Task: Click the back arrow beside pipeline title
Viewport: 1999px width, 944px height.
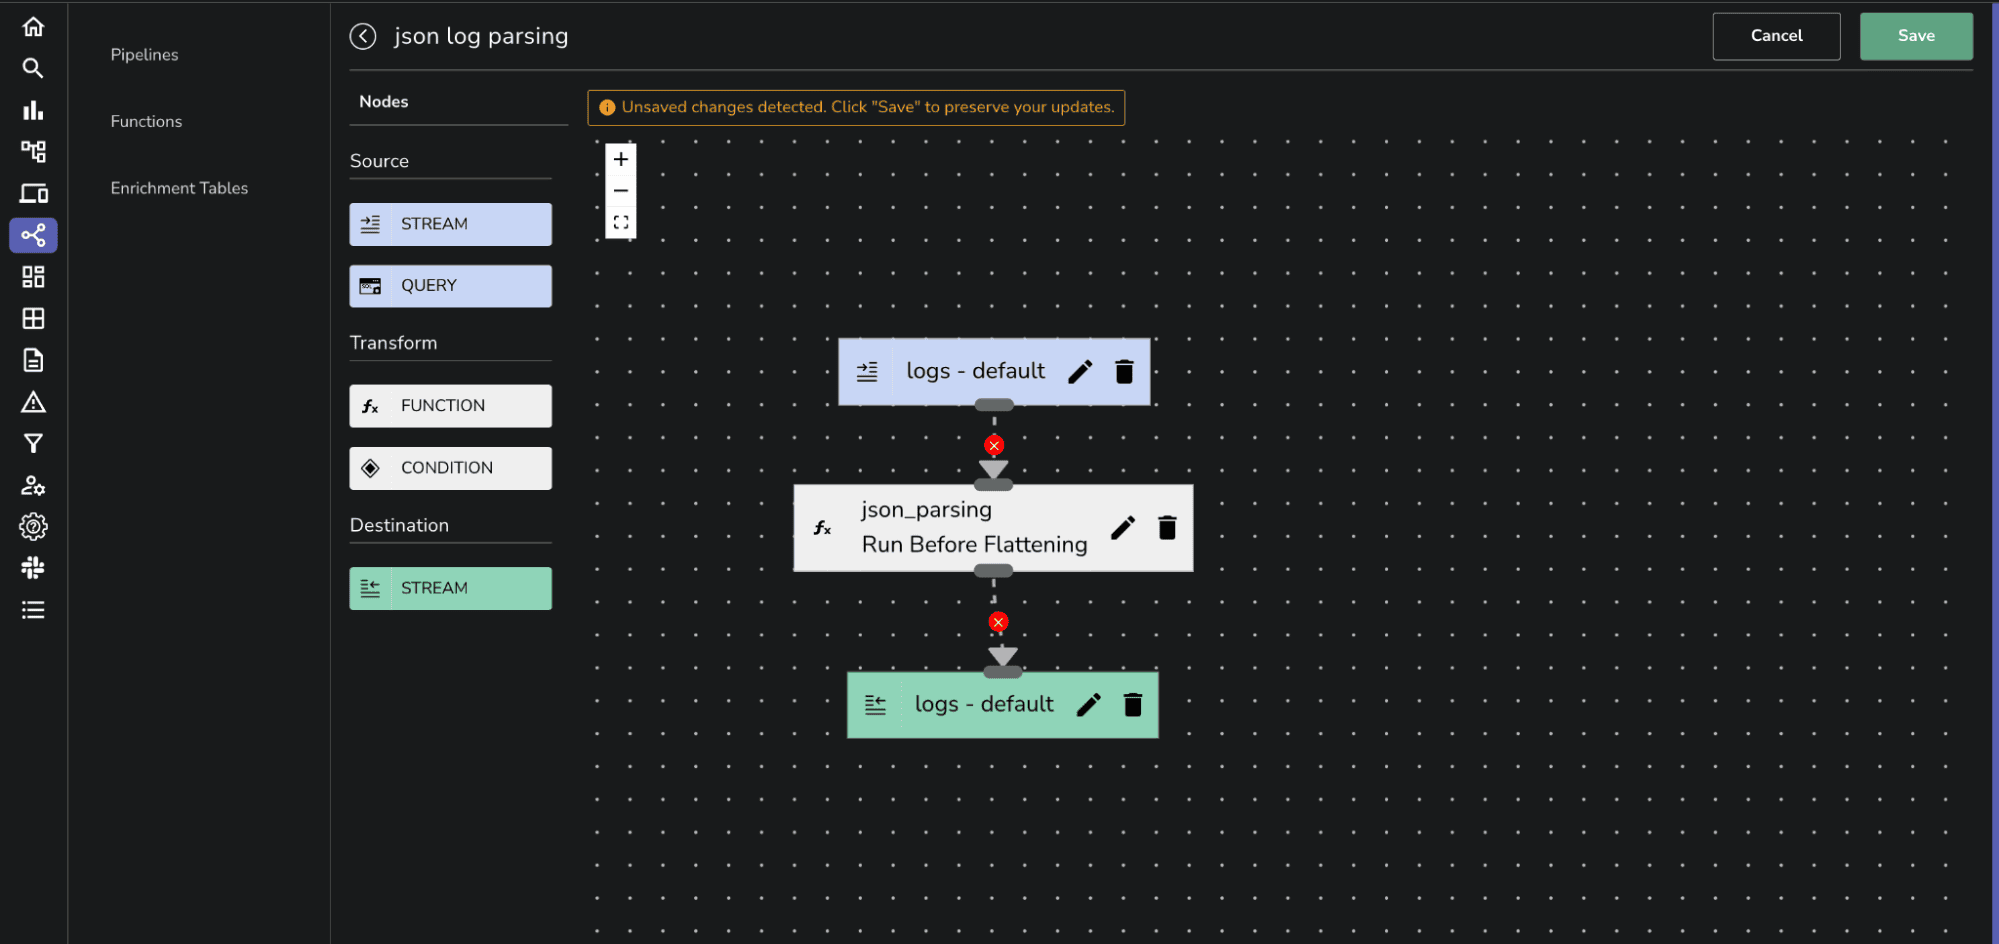Action: (x=362, y=35)
